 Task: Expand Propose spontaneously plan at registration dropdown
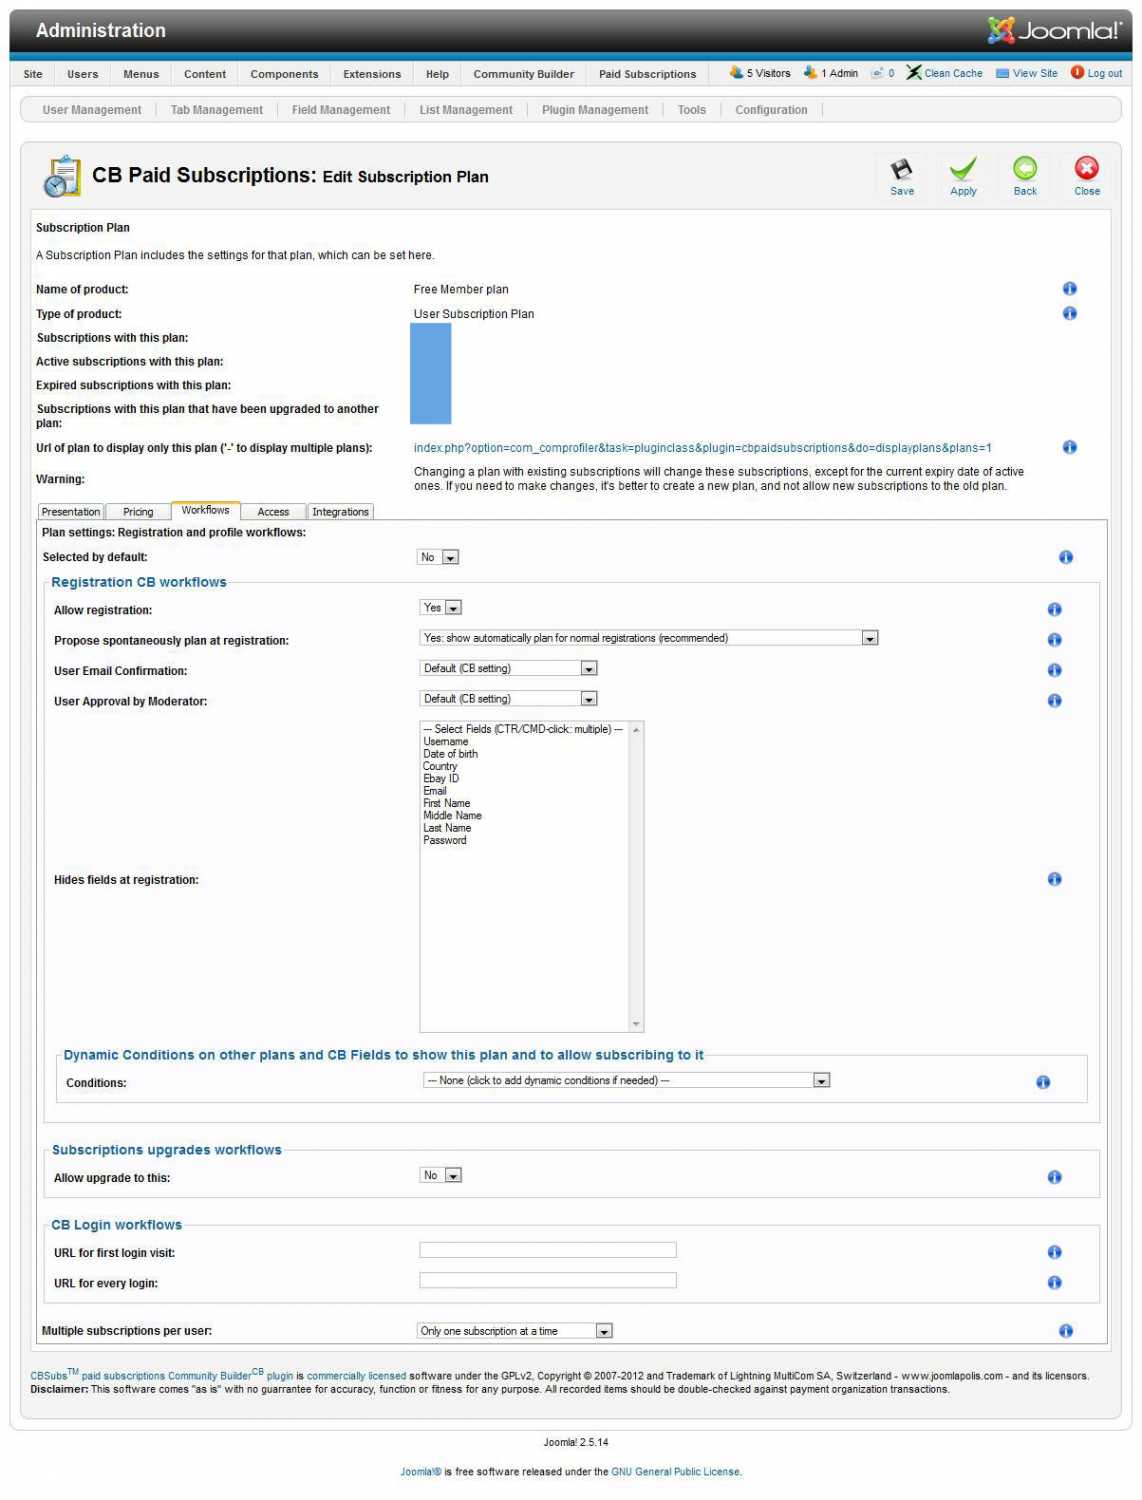(x=649, y=638)
